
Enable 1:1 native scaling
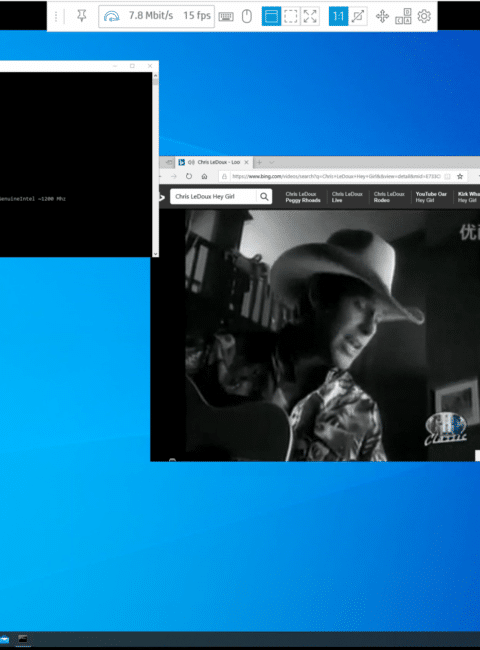tap(338, 16)
